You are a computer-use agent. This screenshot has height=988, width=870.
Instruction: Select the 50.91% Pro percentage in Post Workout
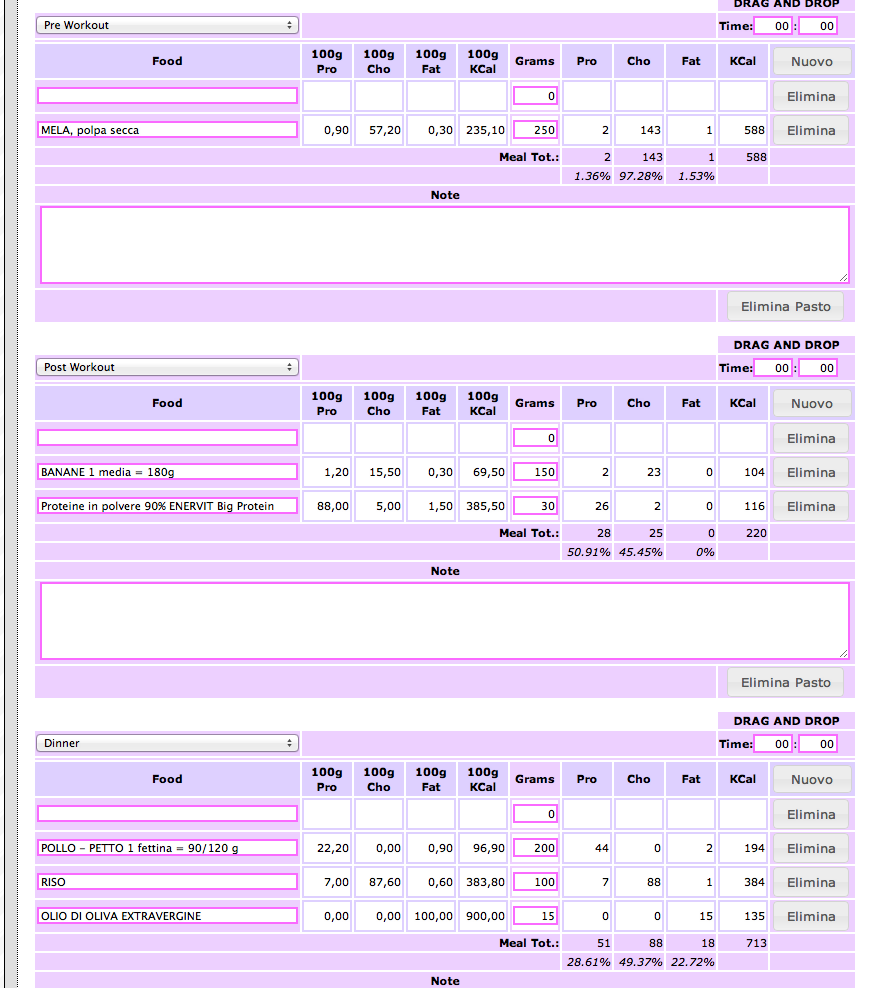tap(588, 553)
